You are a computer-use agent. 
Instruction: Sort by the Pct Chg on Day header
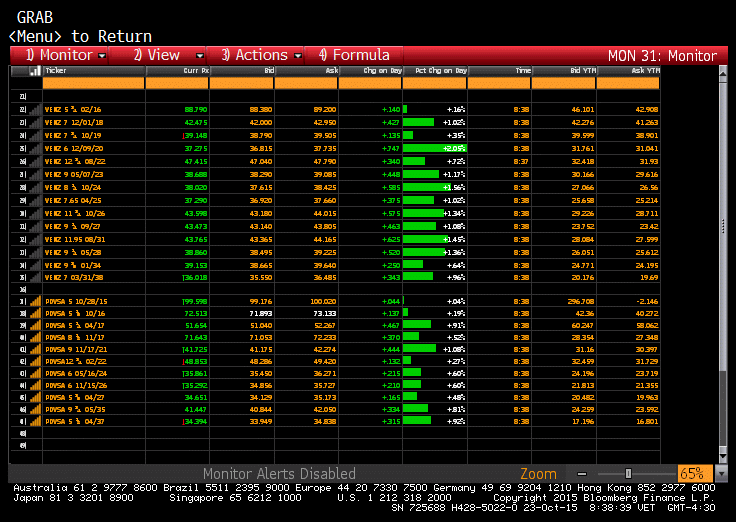435,71
